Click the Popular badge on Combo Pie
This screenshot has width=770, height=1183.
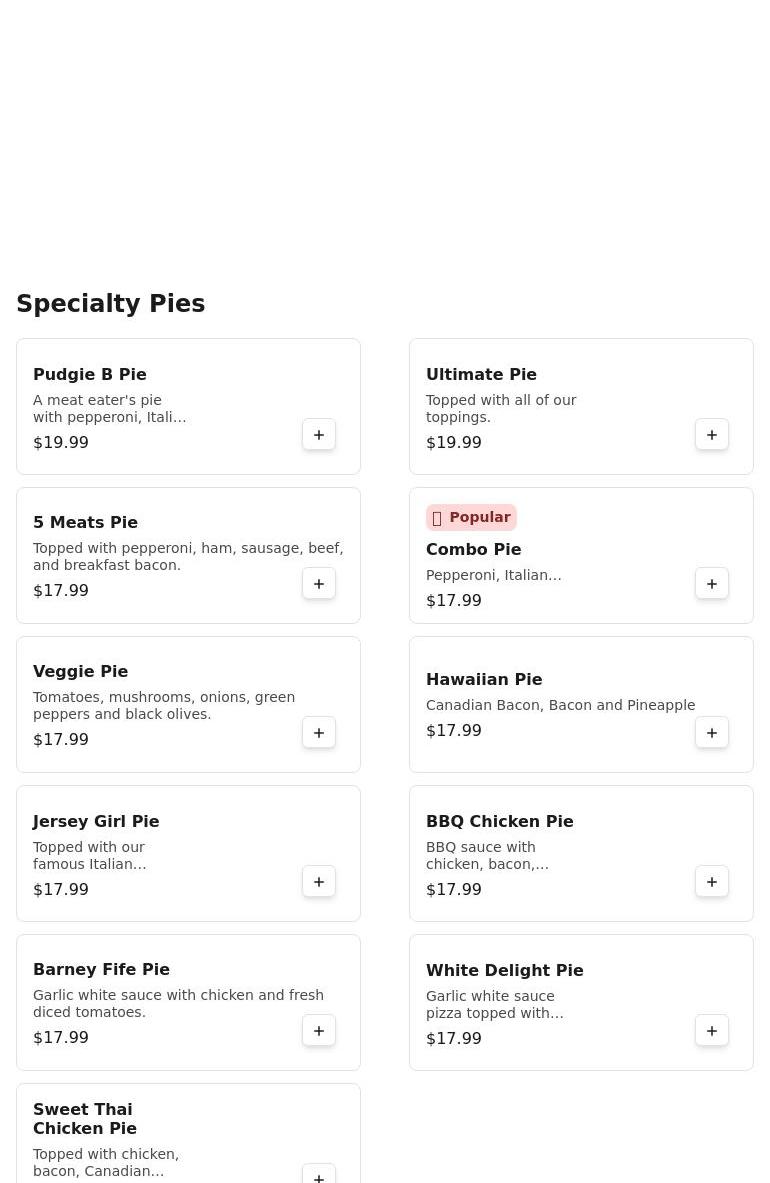(x=471, y=517)
